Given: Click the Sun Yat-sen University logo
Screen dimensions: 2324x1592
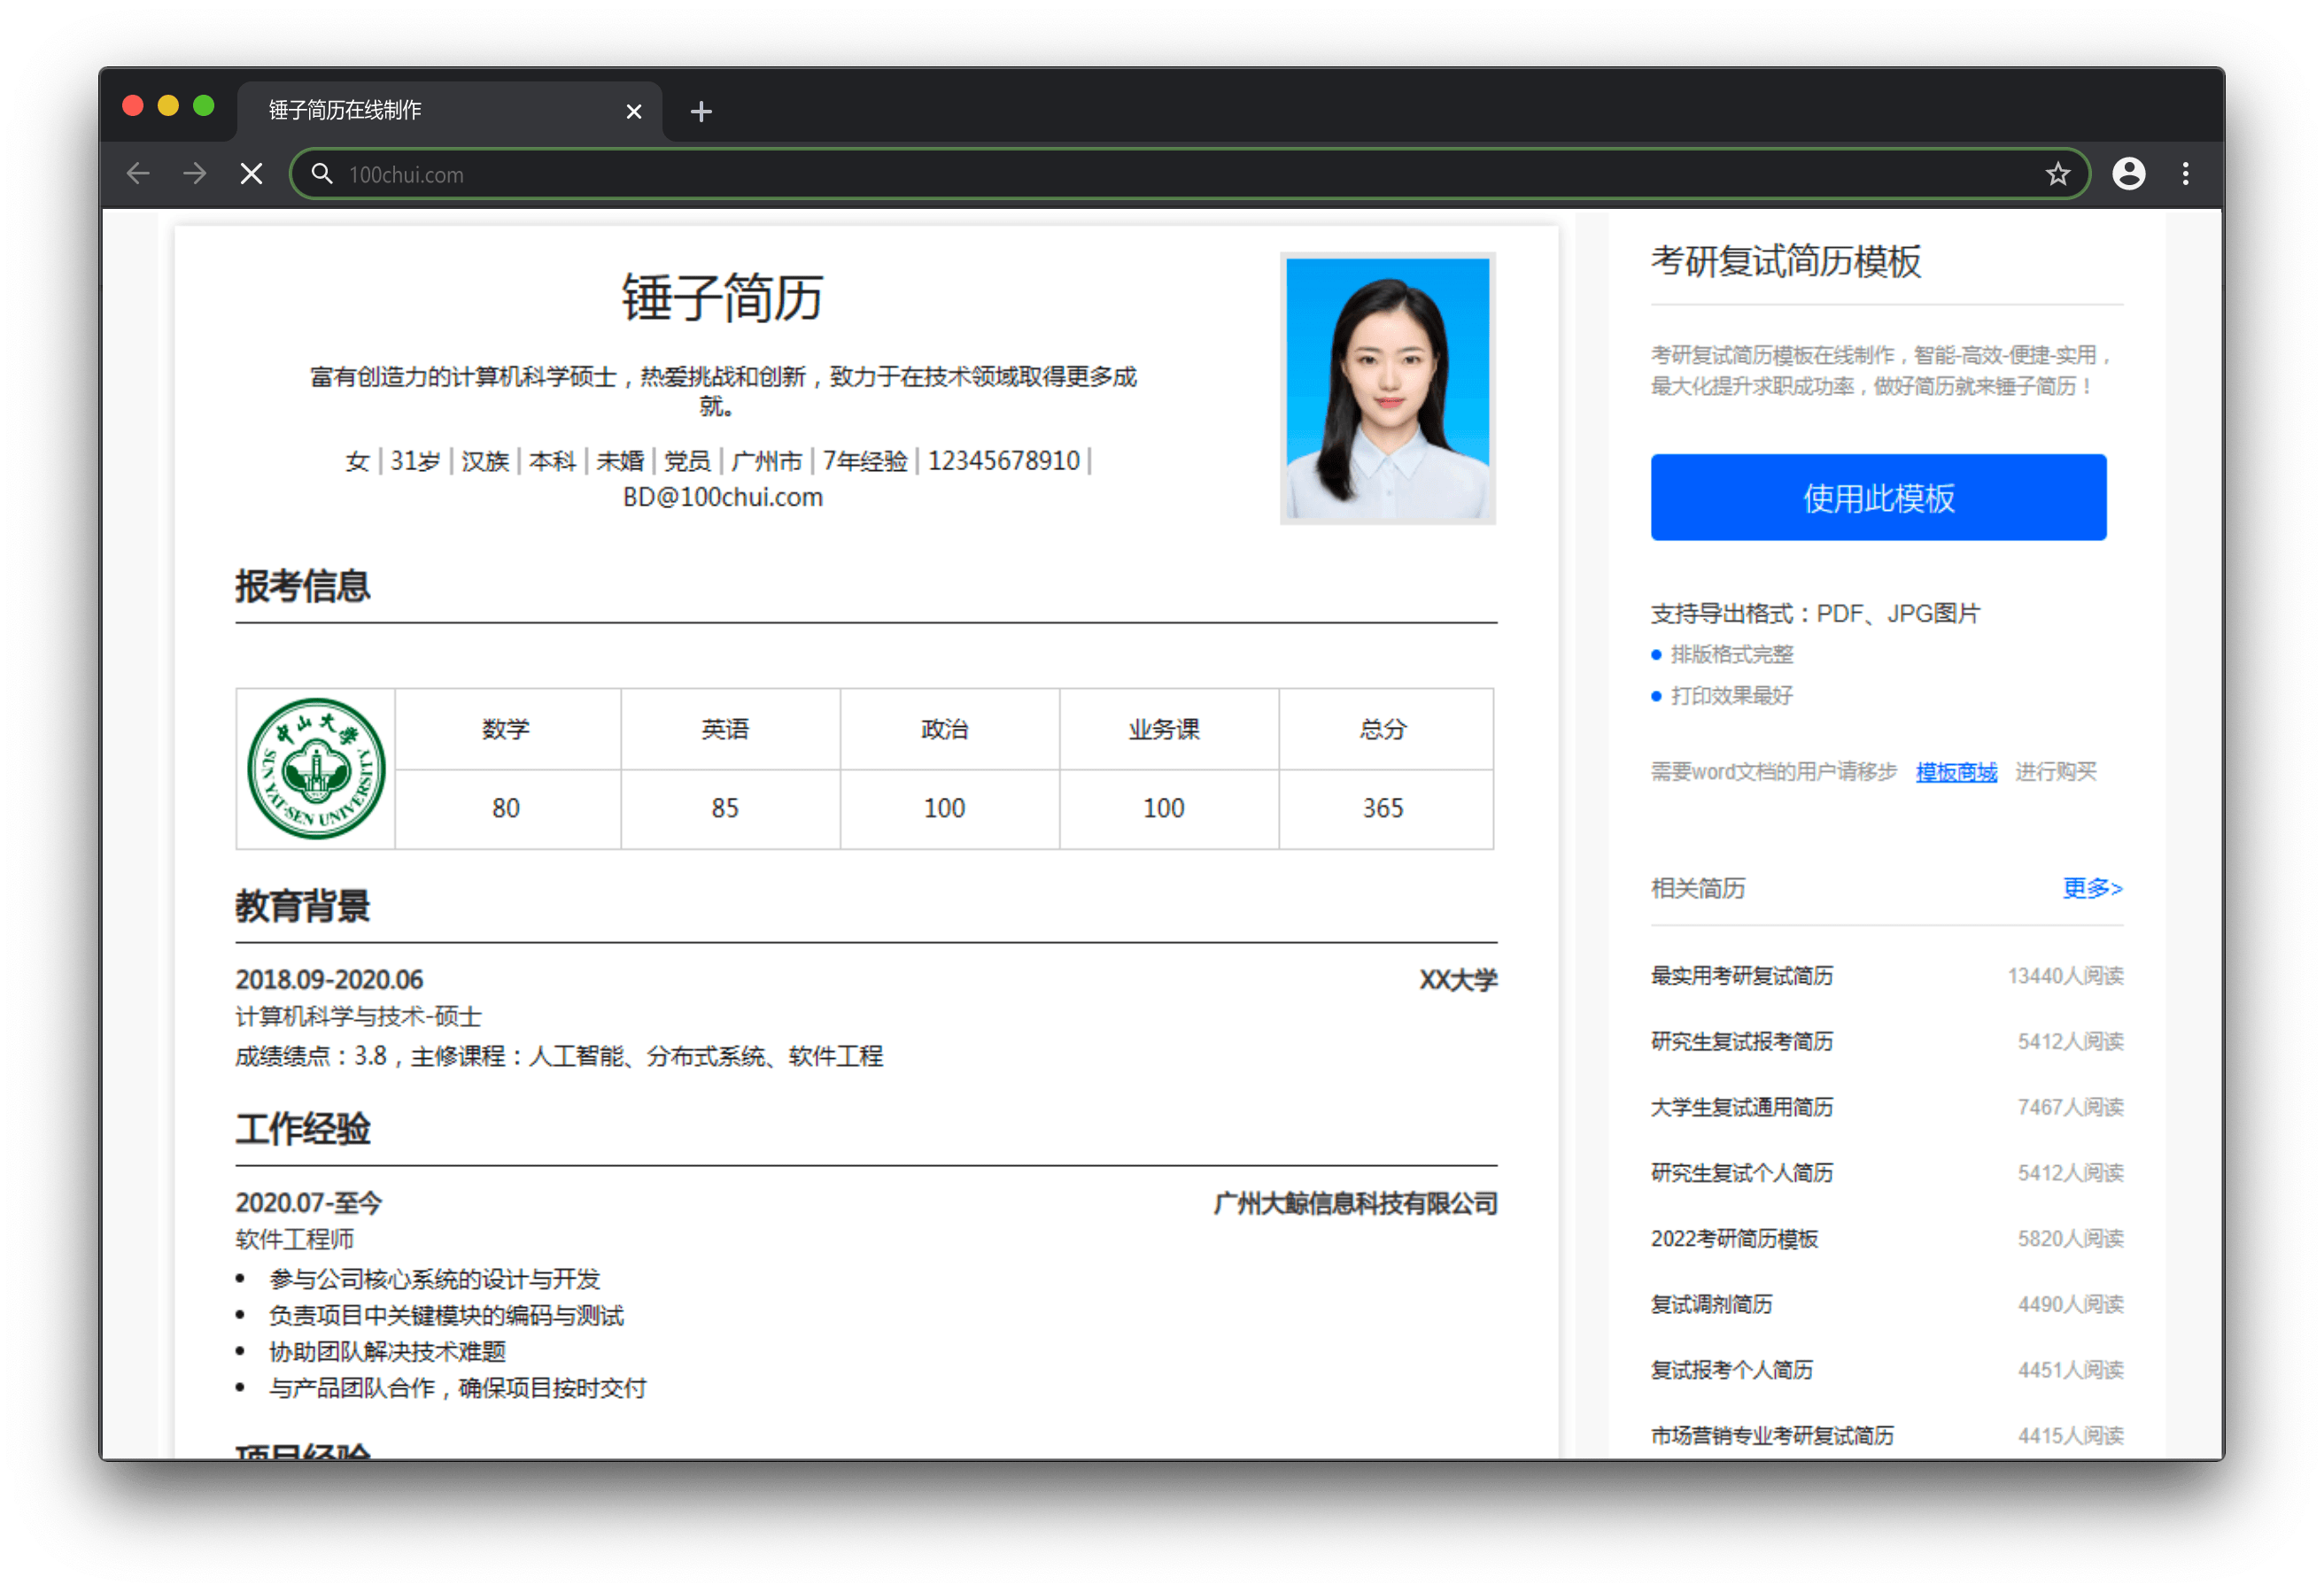Looking at the screenshot, I should pos(316,768).
